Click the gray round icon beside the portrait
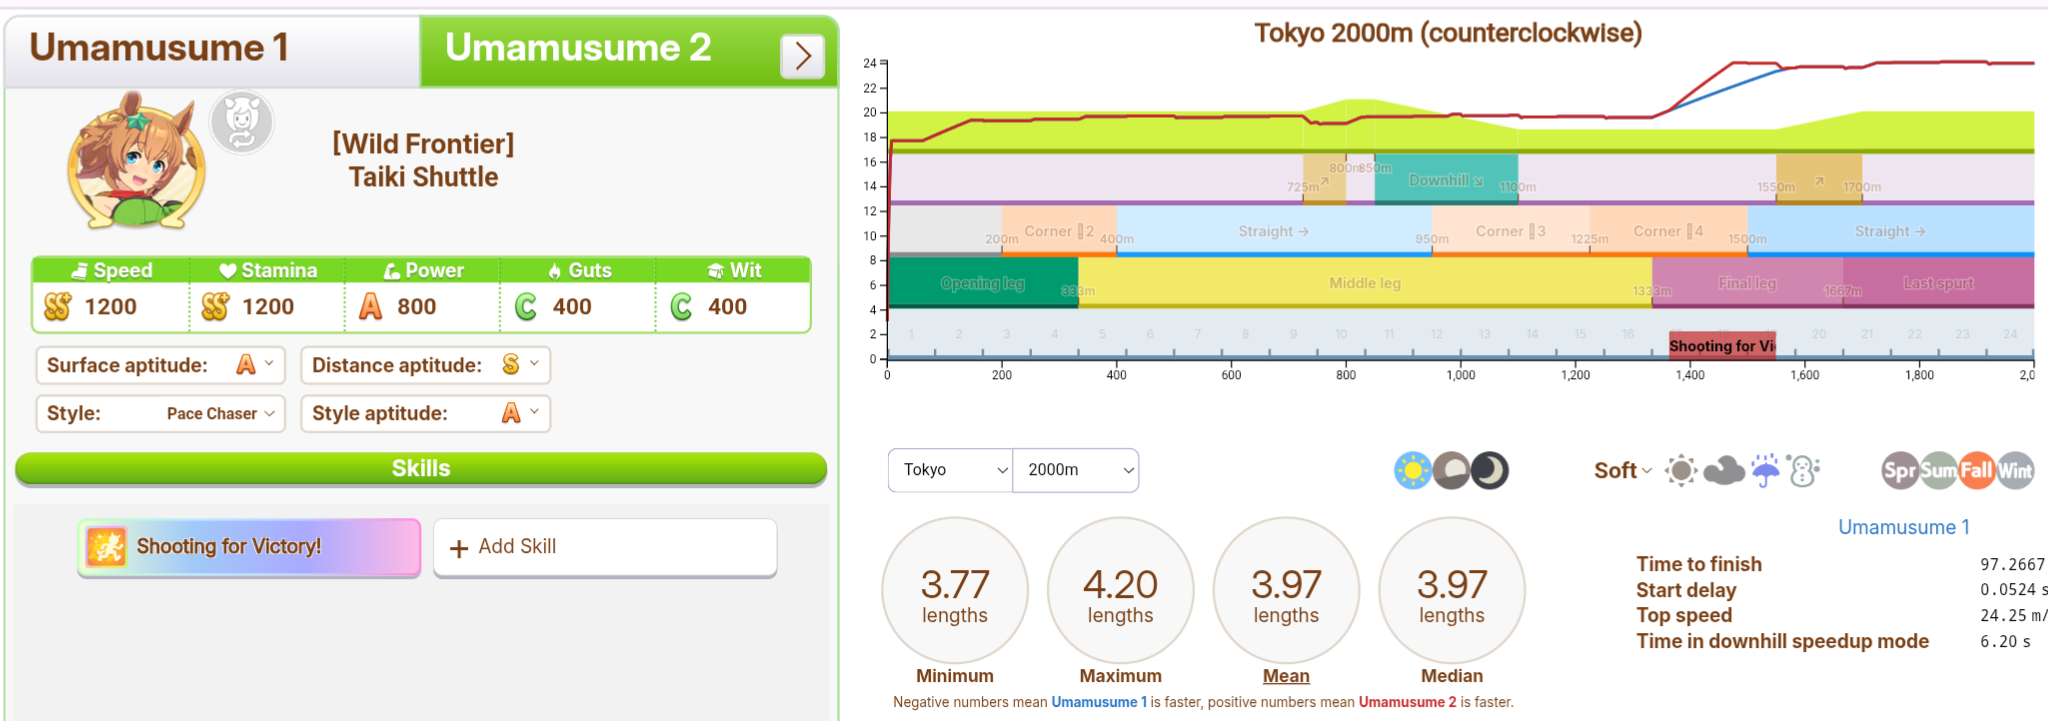This screenshot has width=2048, height=721. pyautogui.click(x=242, y=123)
